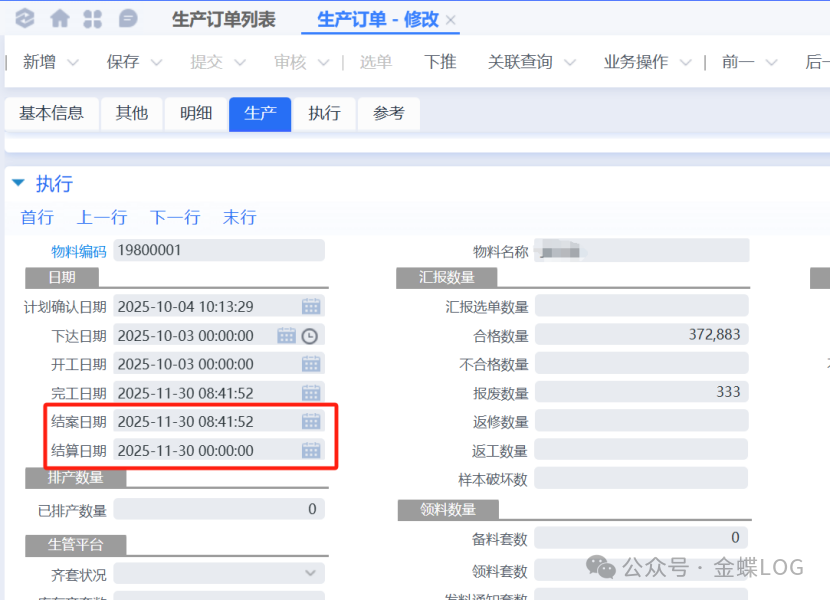Close the 生产订单 - 修改 tab
The height and width of the screenshot is (600, 830).
[x=451, y=20]
